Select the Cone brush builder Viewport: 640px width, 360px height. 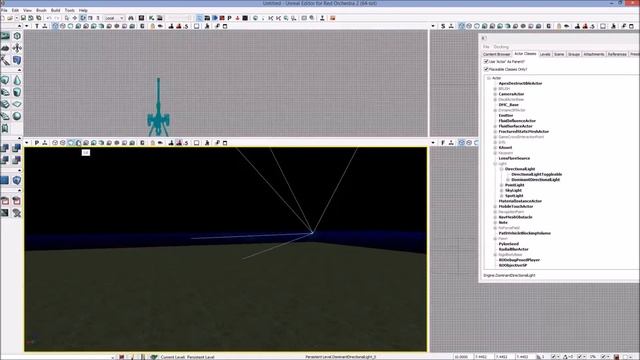(17, 80)
